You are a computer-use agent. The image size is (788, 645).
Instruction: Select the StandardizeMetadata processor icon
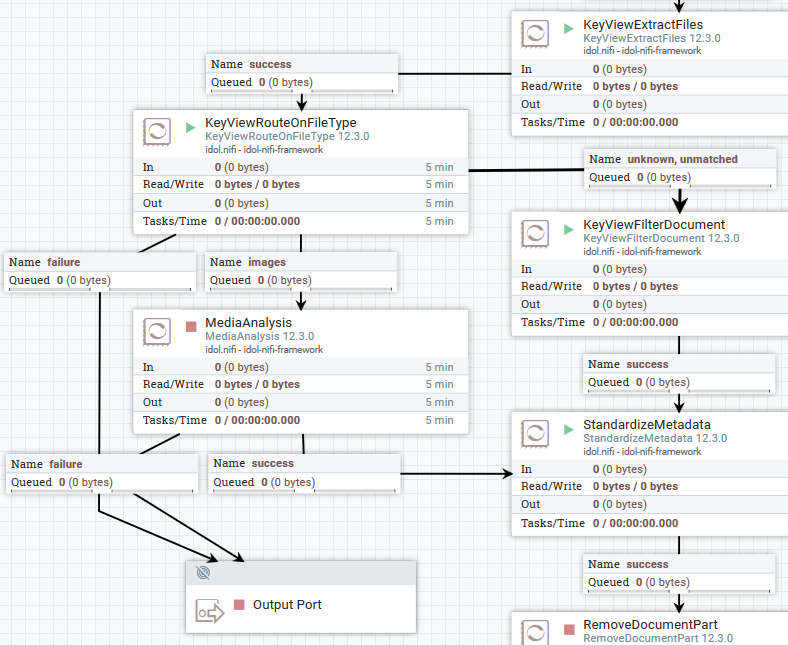coord(534,434)
